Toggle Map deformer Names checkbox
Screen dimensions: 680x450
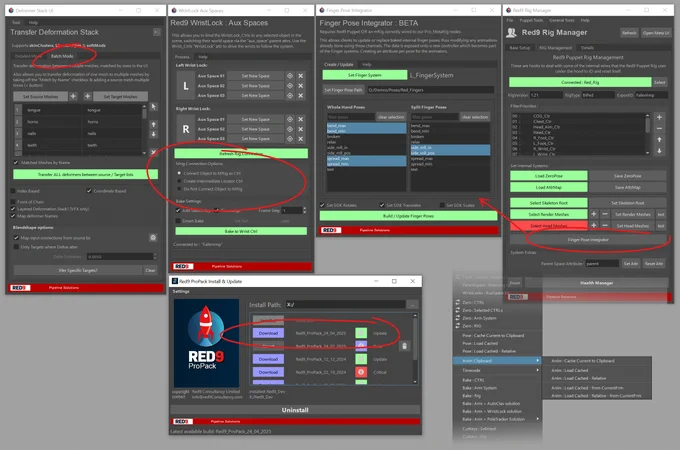point(13,215)
